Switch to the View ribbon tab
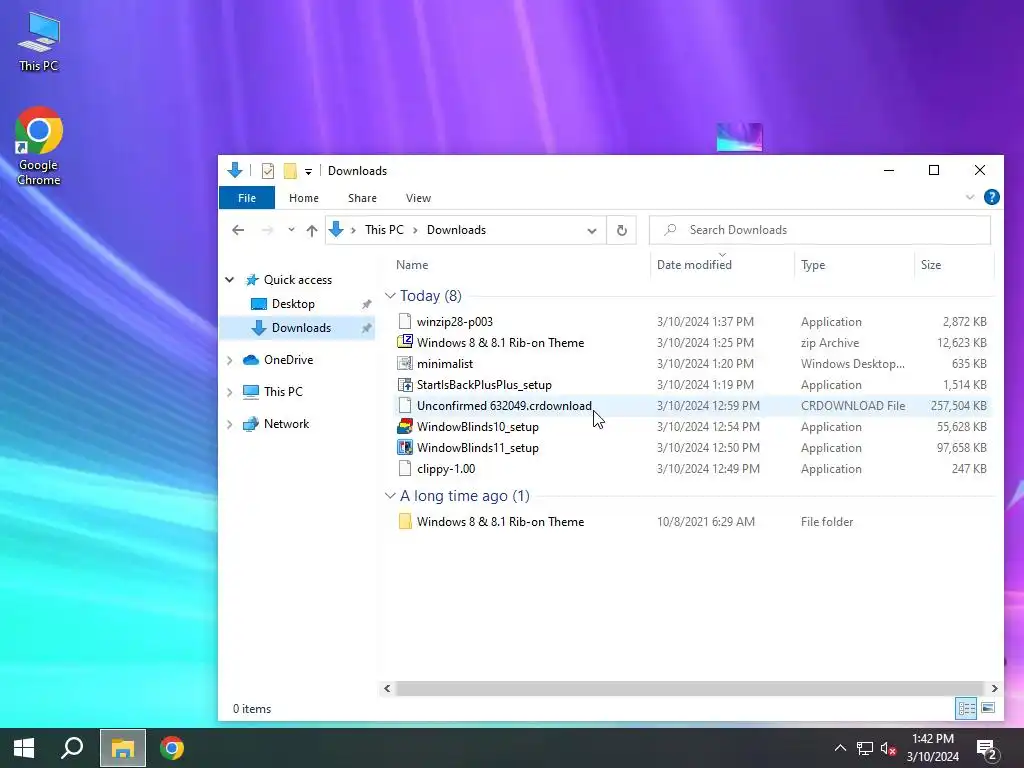This screenshot has width=1024, height=768. coord(418,198)
